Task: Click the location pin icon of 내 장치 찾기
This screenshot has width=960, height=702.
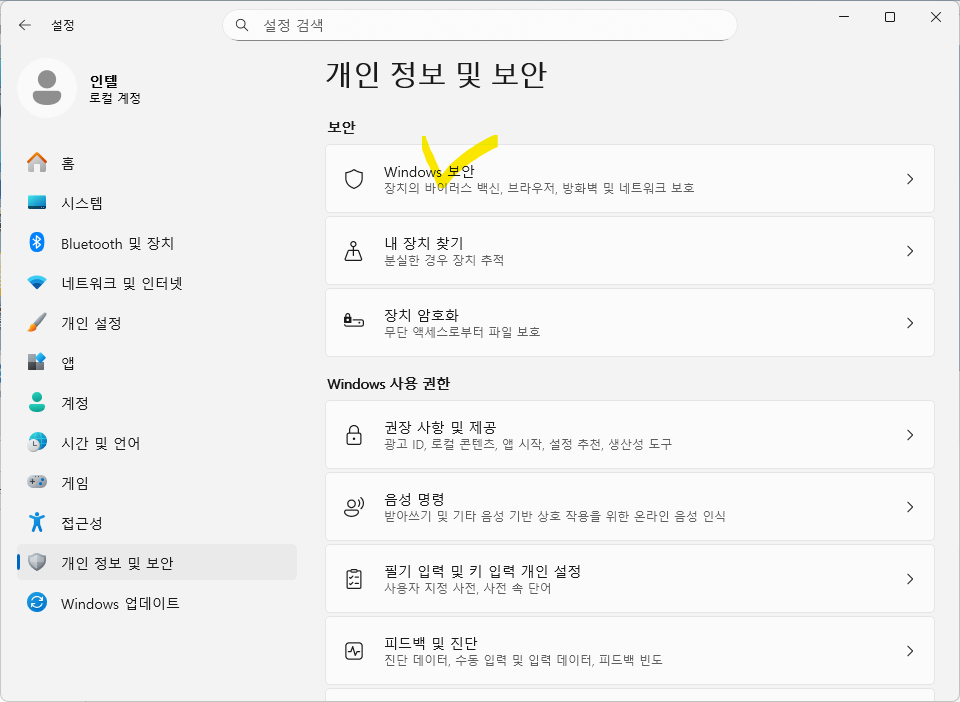Action: point(353,251)
